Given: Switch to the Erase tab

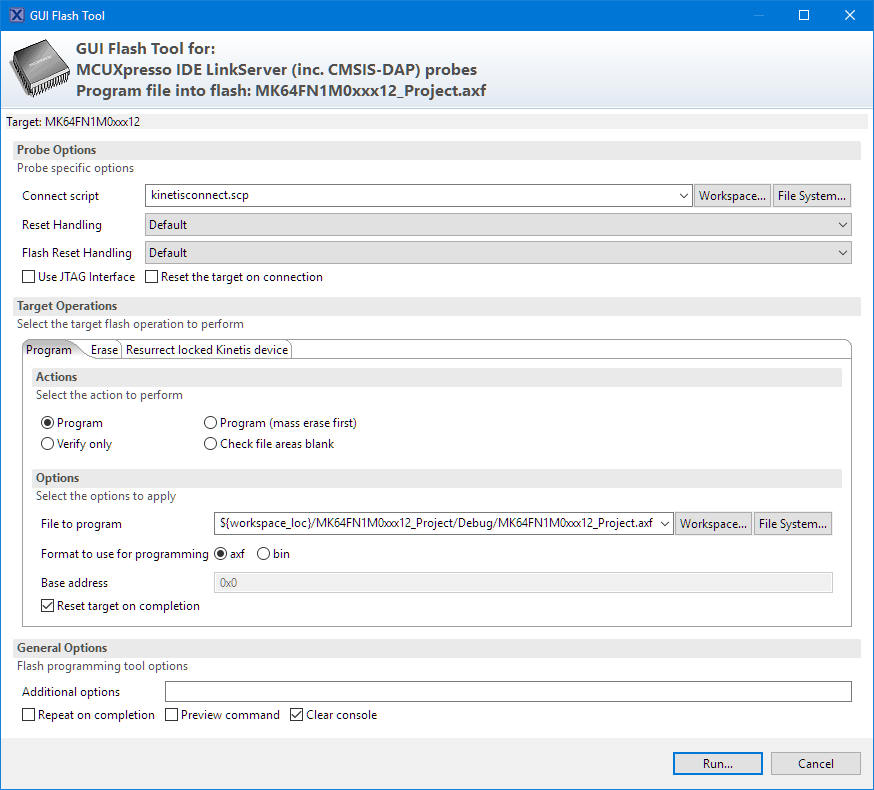Looking at the screenshot, I should pyautogui.click(x=104, y=350).
